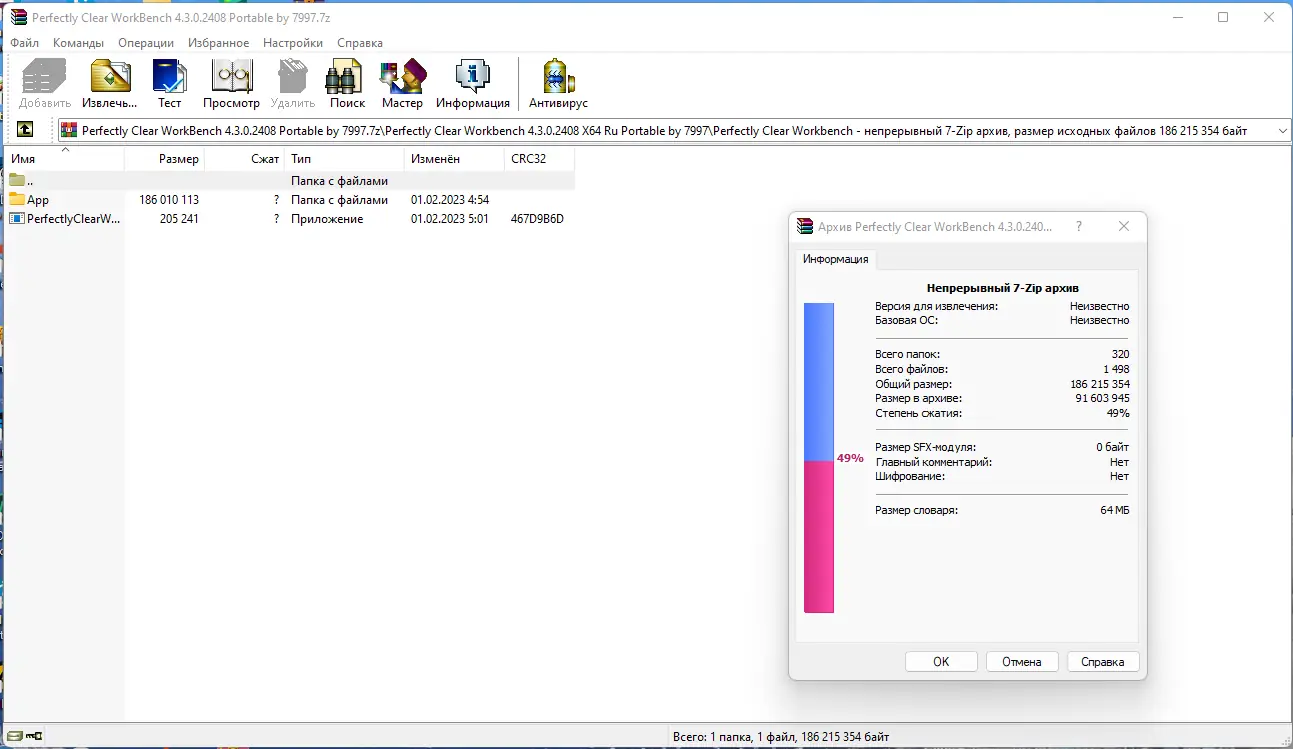Image resolution: width=1293 pixels, height=749 pixels.
Task: Open the Файл menu
Action: (x=25, y=43)
